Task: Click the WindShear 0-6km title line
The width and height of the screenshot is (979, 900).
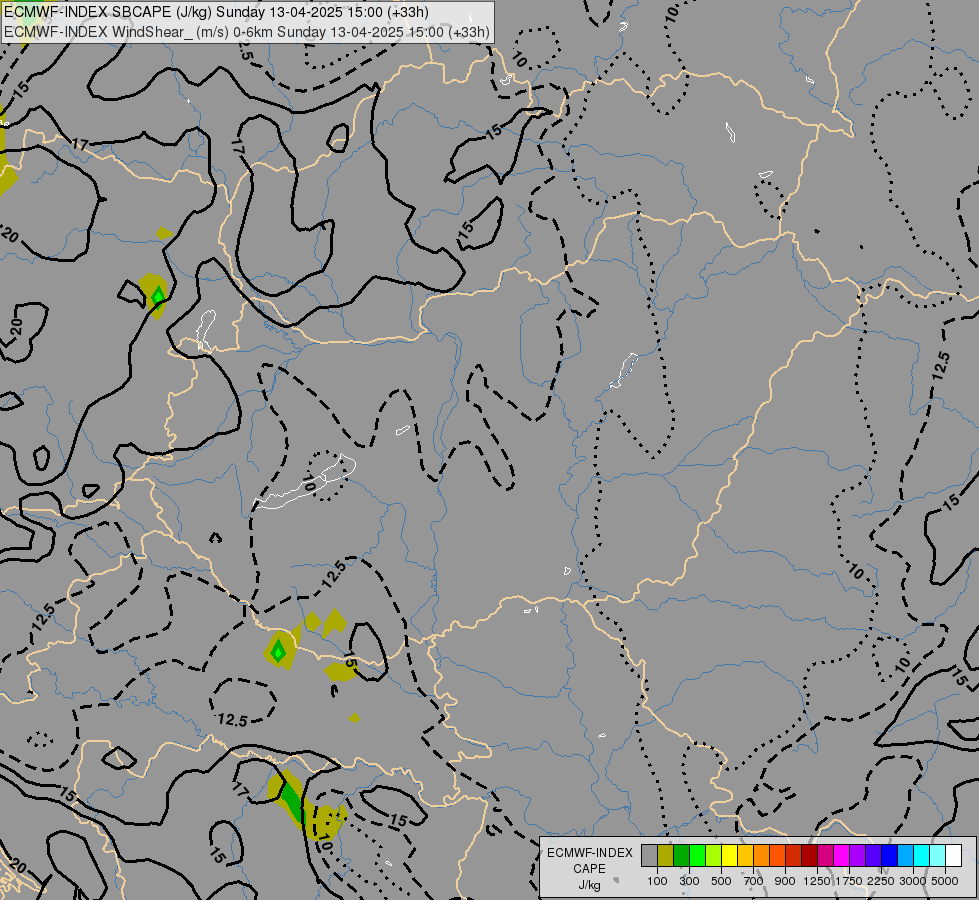Action: (247, 32)
